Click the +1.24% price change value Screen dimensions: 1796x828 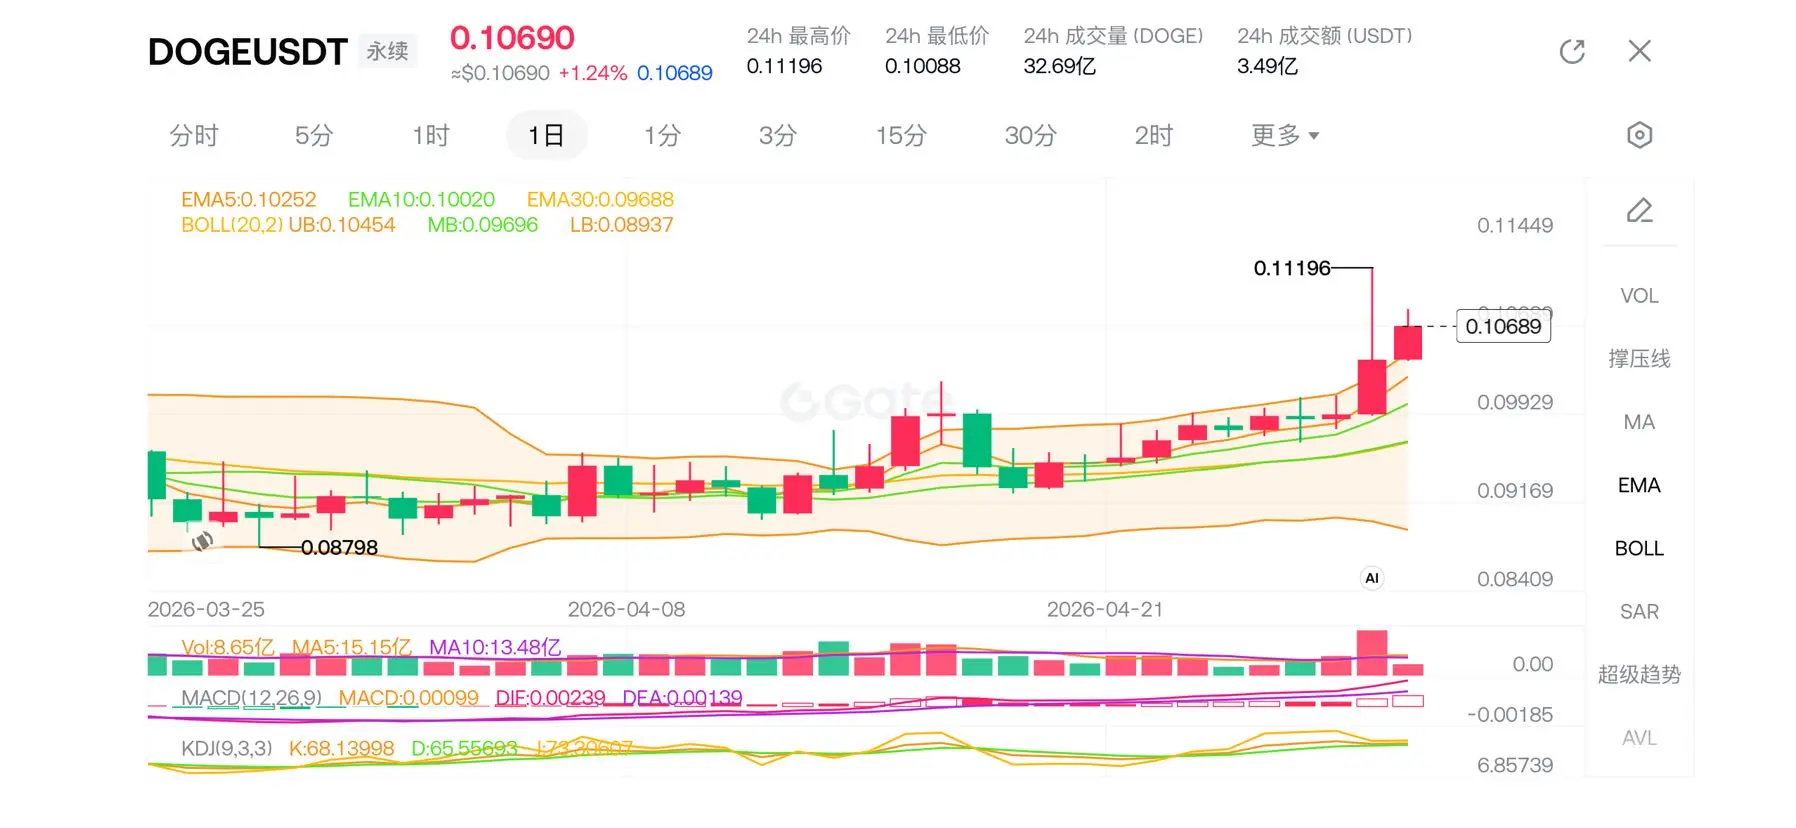[593, 73]
